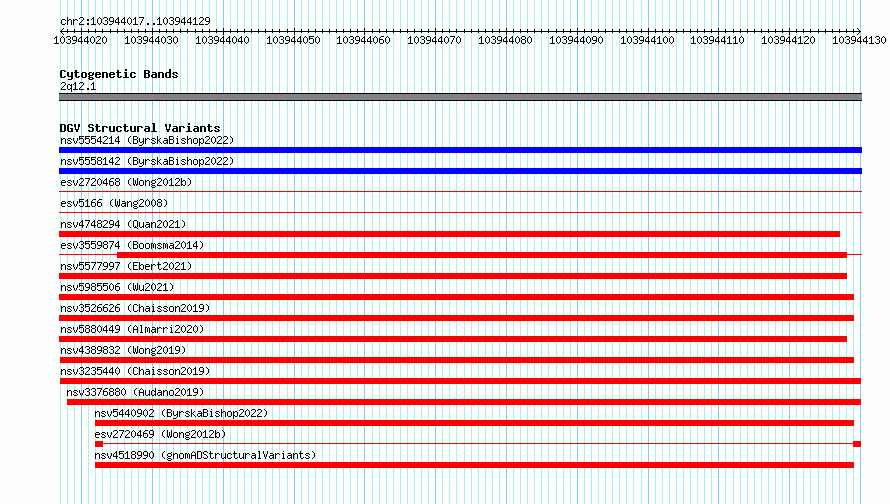Click ruler position 103944070
Screen dimensions: 890x504
point(435,40)
